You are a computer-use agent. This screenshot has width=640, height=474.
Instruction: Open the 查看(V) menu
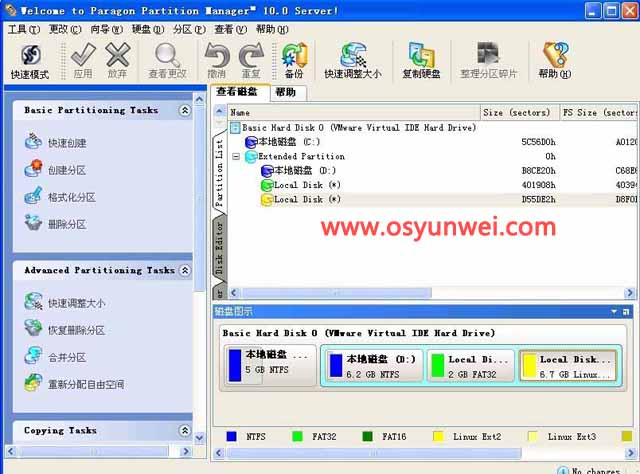point(231,29)
